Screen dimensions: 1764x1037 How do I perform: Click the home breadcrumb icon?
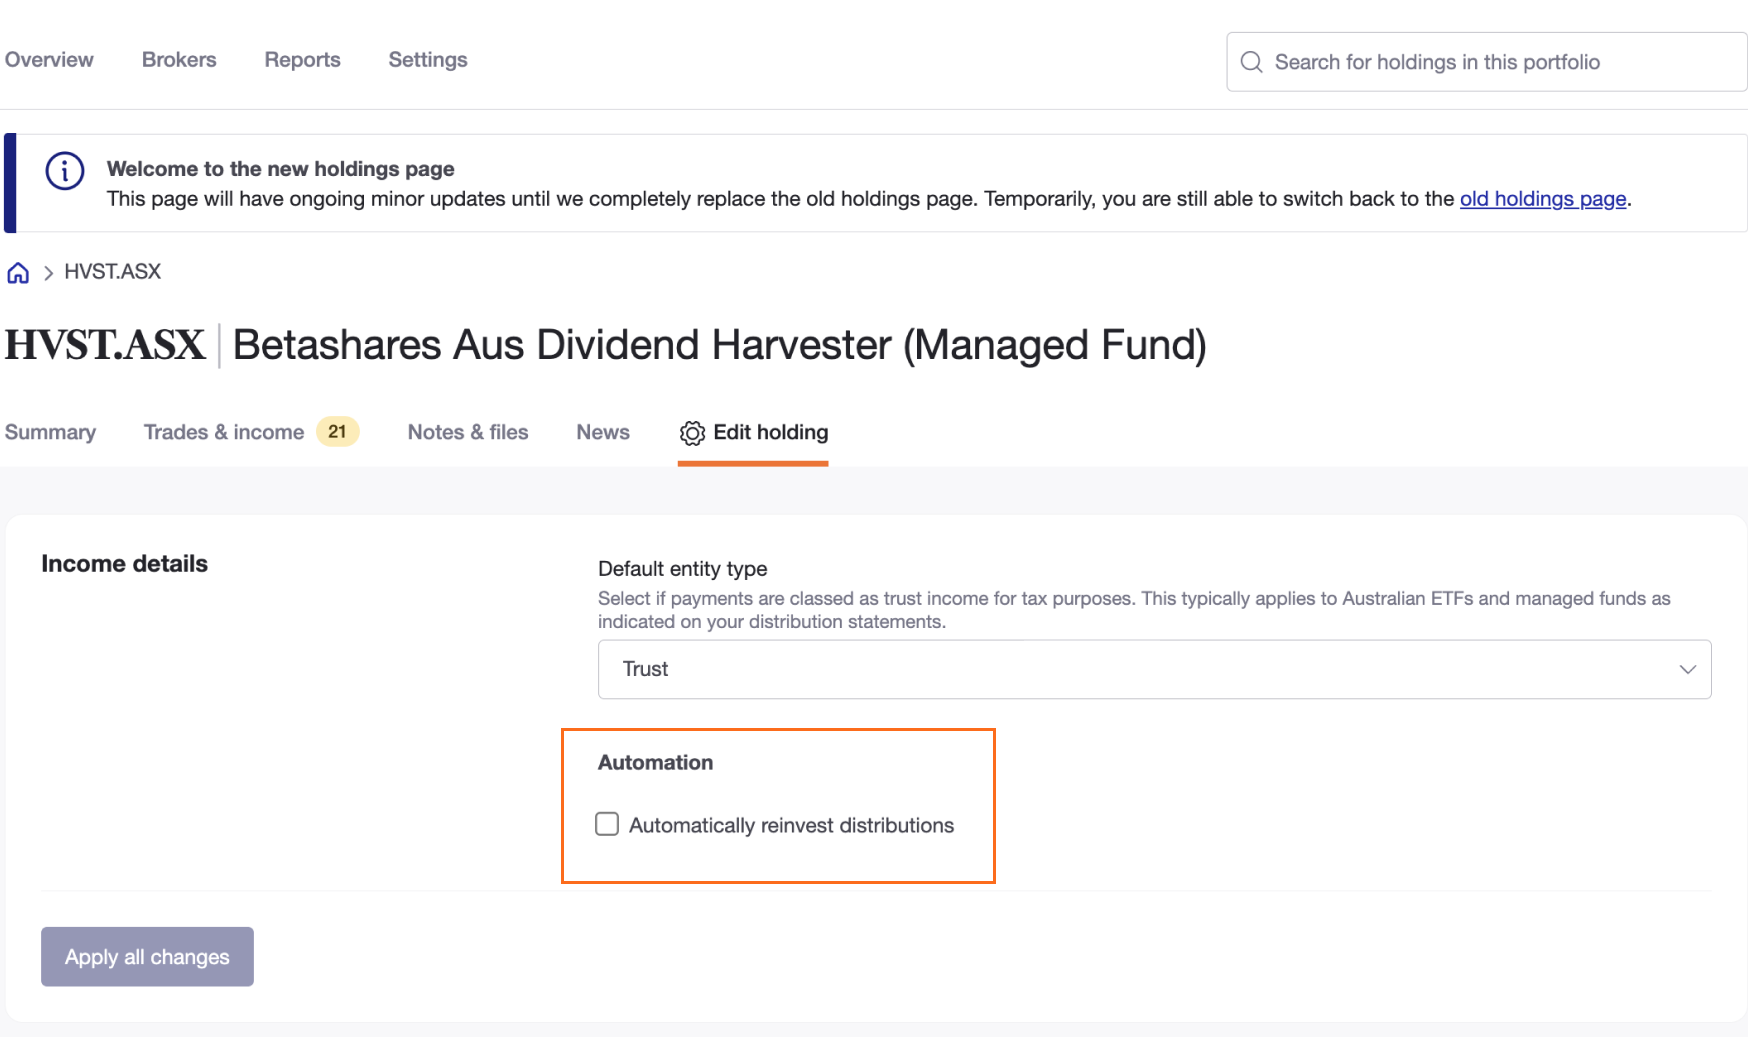[18, 273]
